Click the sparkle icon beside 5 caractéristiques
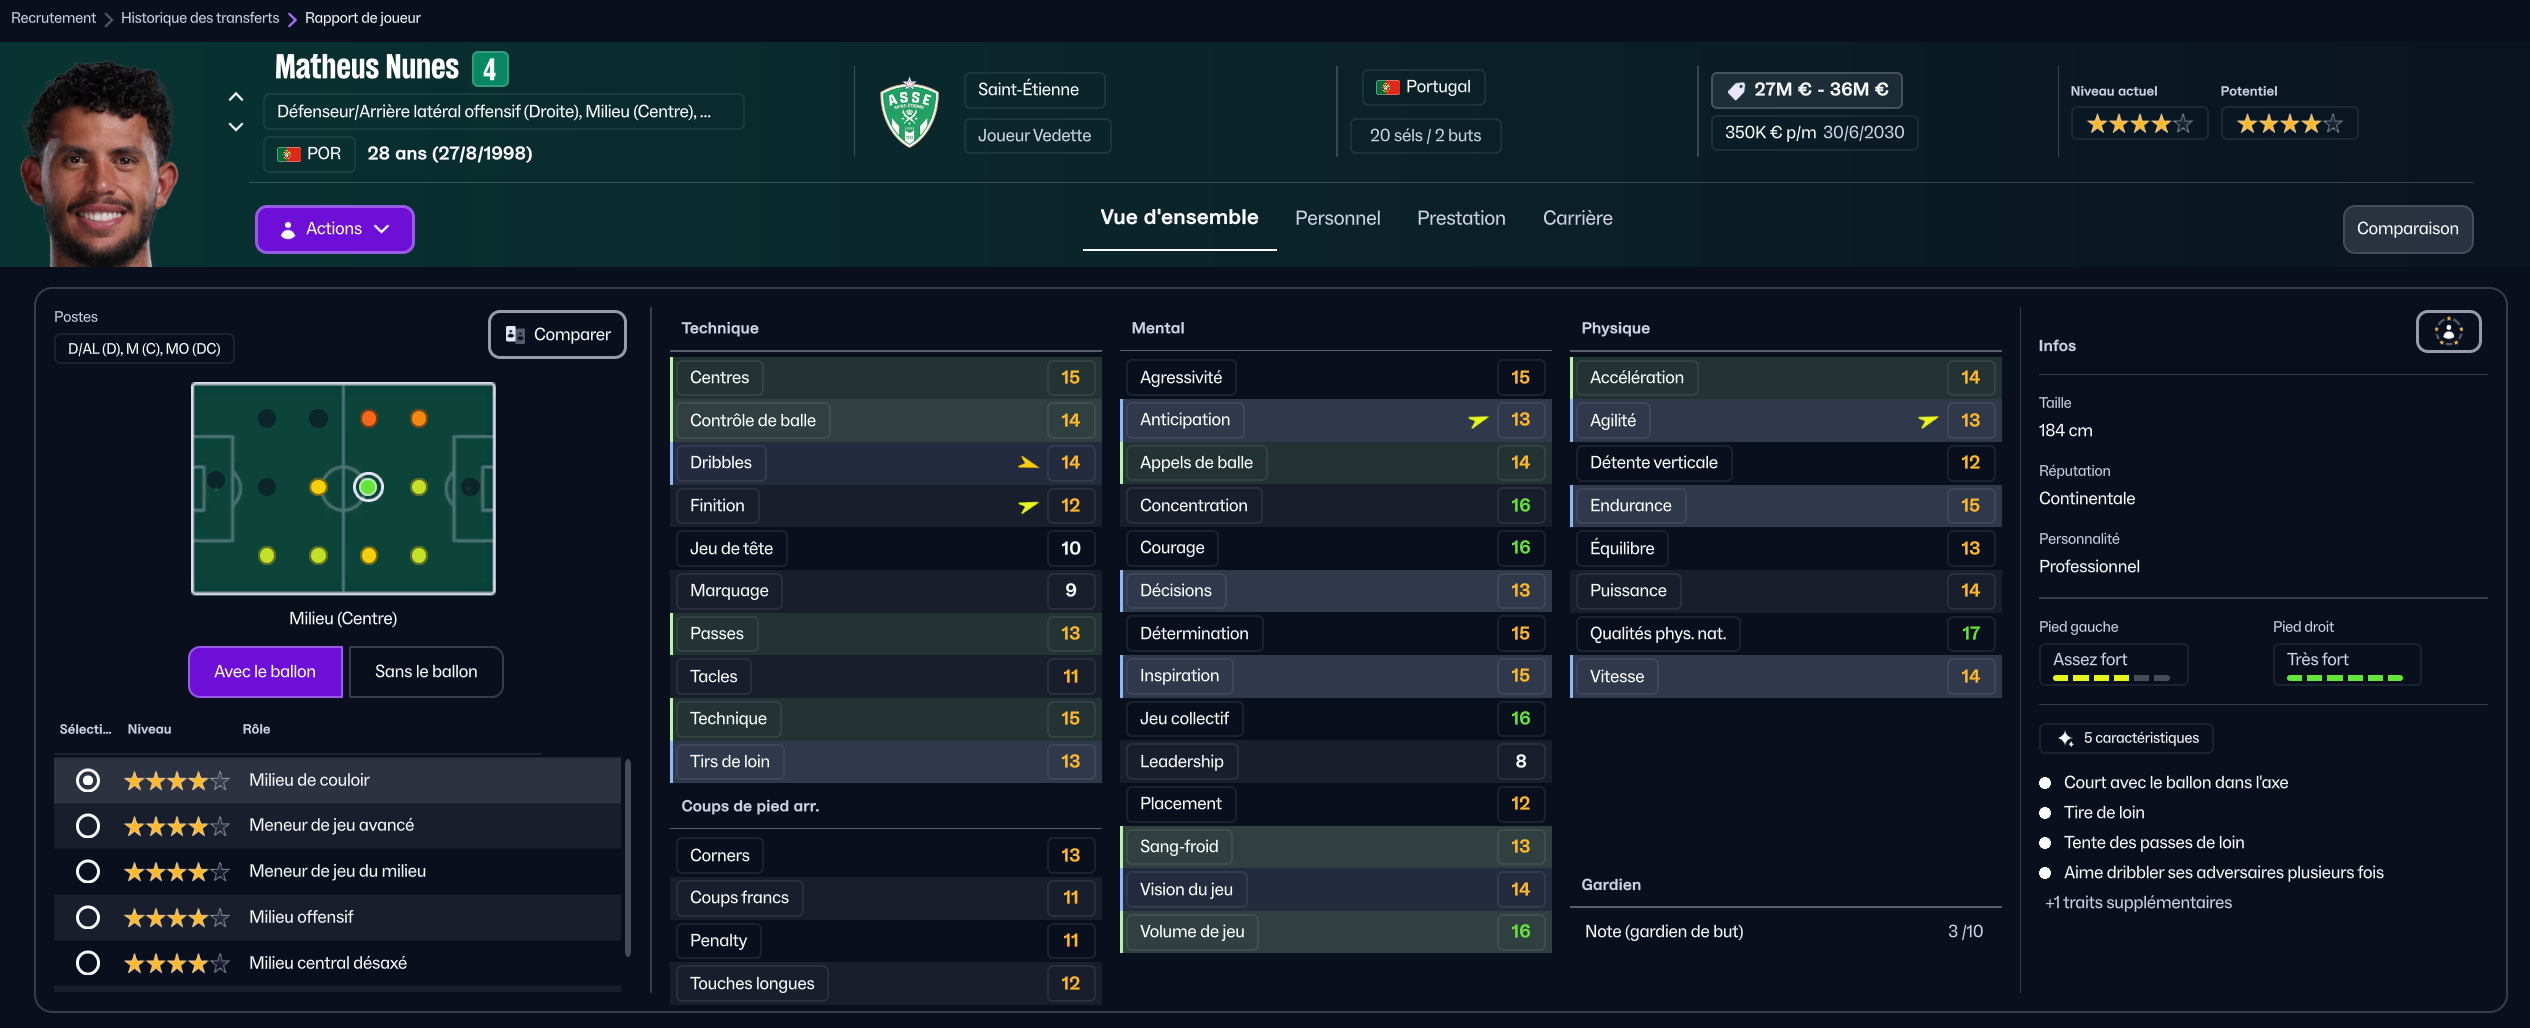This screenshot has height=1028, width=2530. tap(2065, 739)
